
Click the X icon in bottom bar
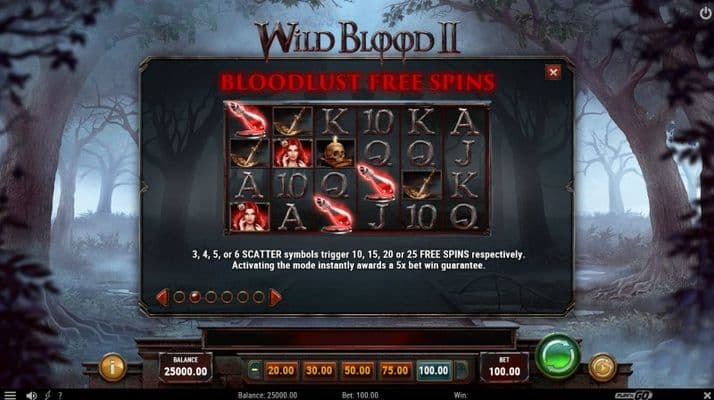tap(707, 395)
